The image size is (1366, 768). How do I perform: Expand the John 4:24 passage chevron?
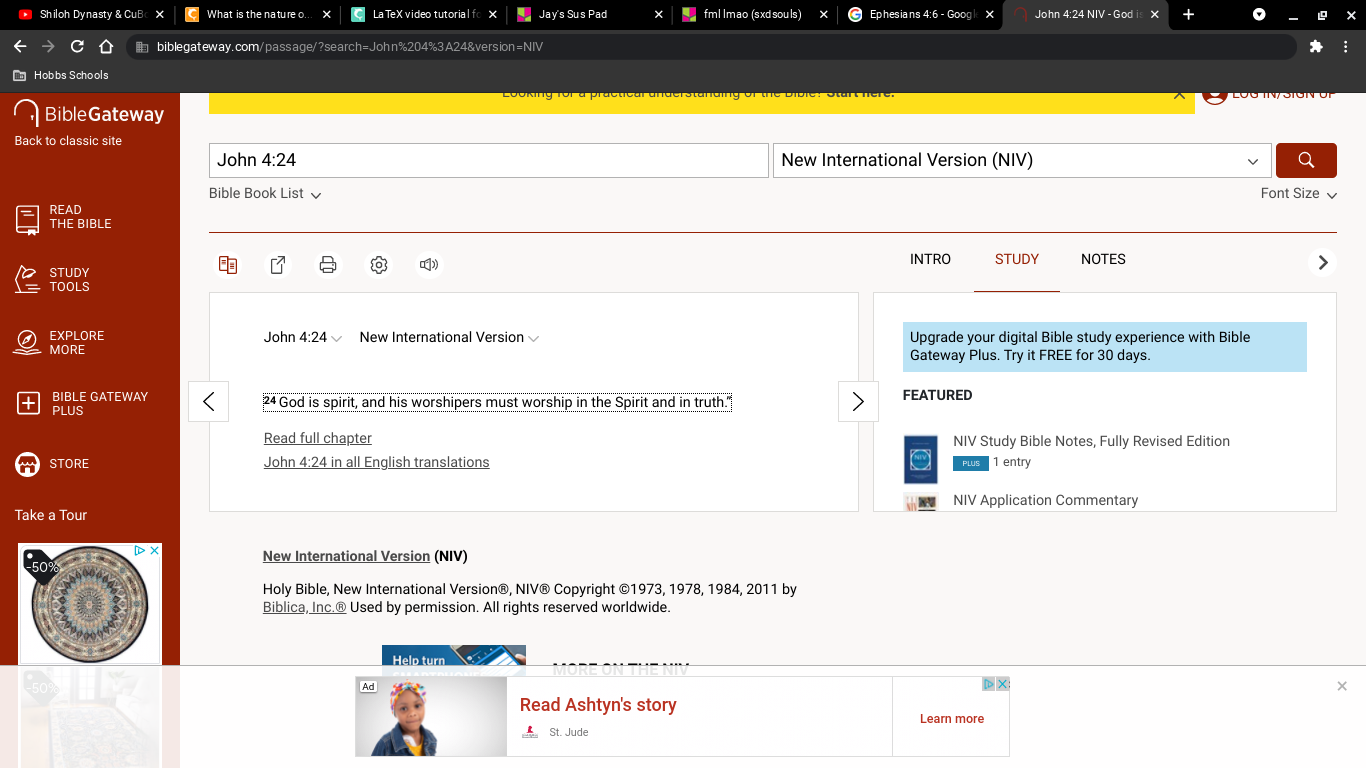click(x=337, y=339)
